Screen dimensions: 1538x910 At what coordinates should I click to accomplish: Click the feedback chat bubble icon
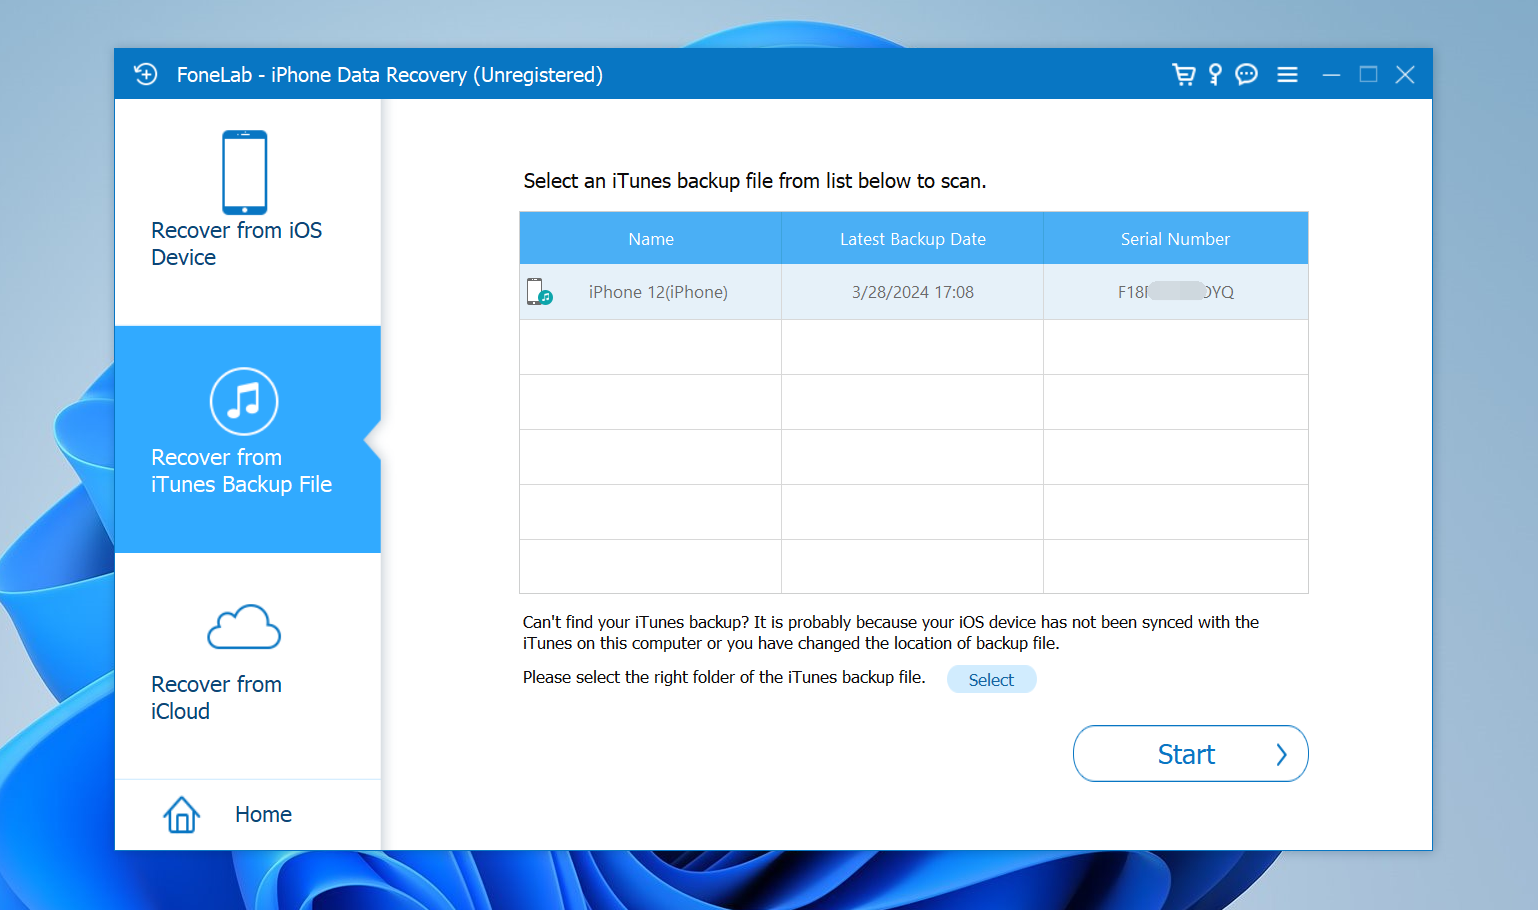click(x=1246, y=75)
